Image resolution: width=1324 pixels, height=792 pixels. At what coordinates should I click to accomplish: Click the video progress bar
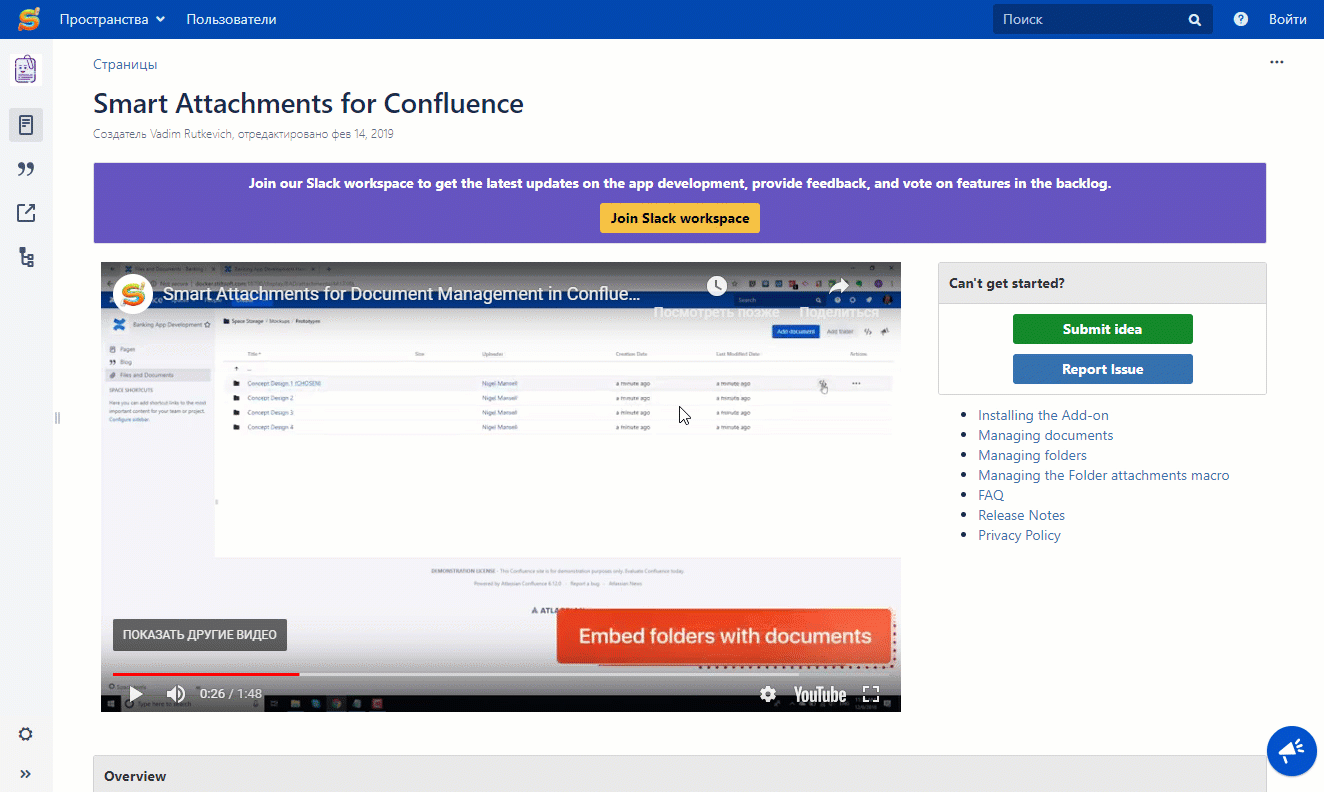[500, 674]
